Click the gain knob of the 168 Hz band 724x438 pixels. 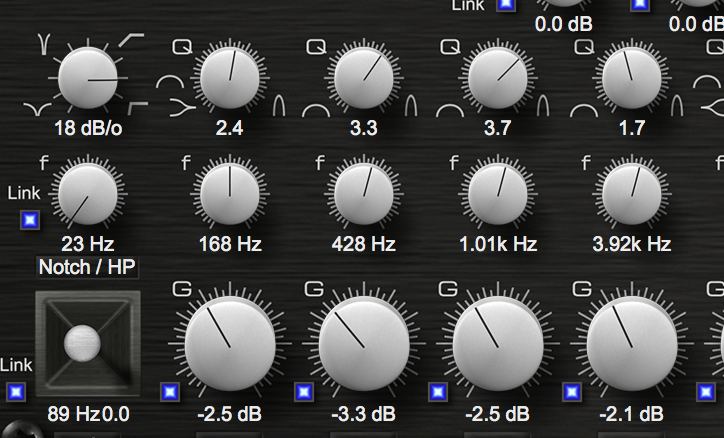(230, 345)
